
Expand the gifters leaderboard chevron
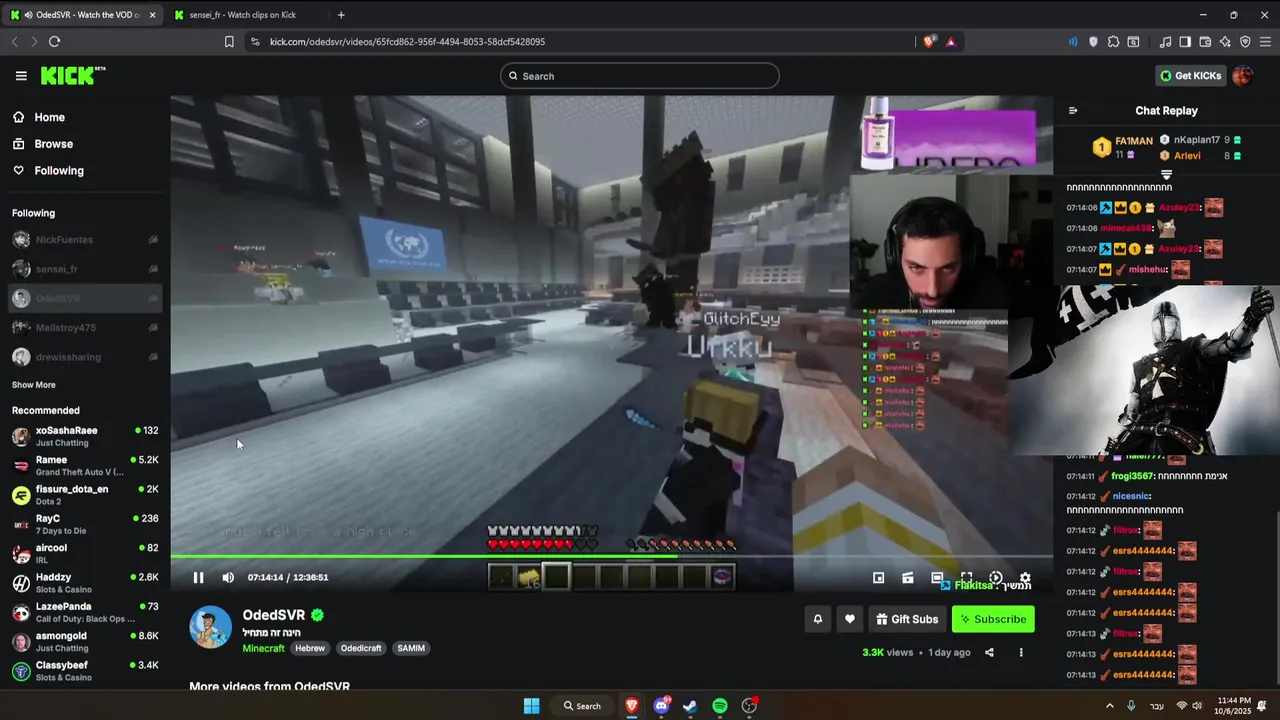coord(1166,175)
